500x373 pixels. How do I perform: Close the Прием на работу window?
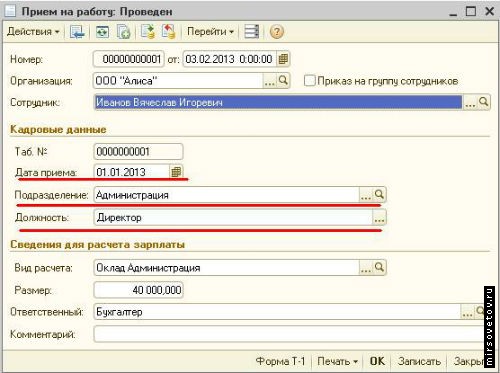coord(489,11)
